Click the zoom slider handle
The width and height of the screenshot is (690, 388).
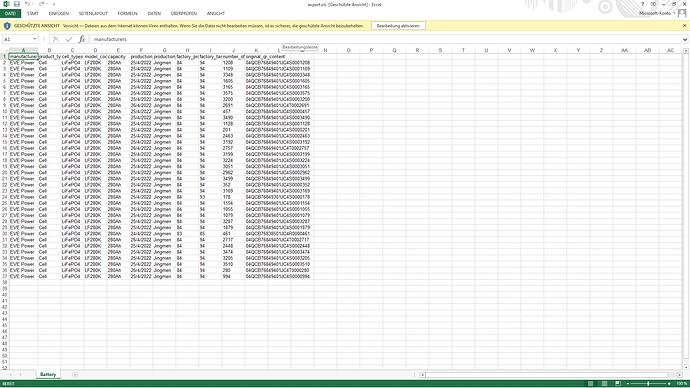point(648,384)
